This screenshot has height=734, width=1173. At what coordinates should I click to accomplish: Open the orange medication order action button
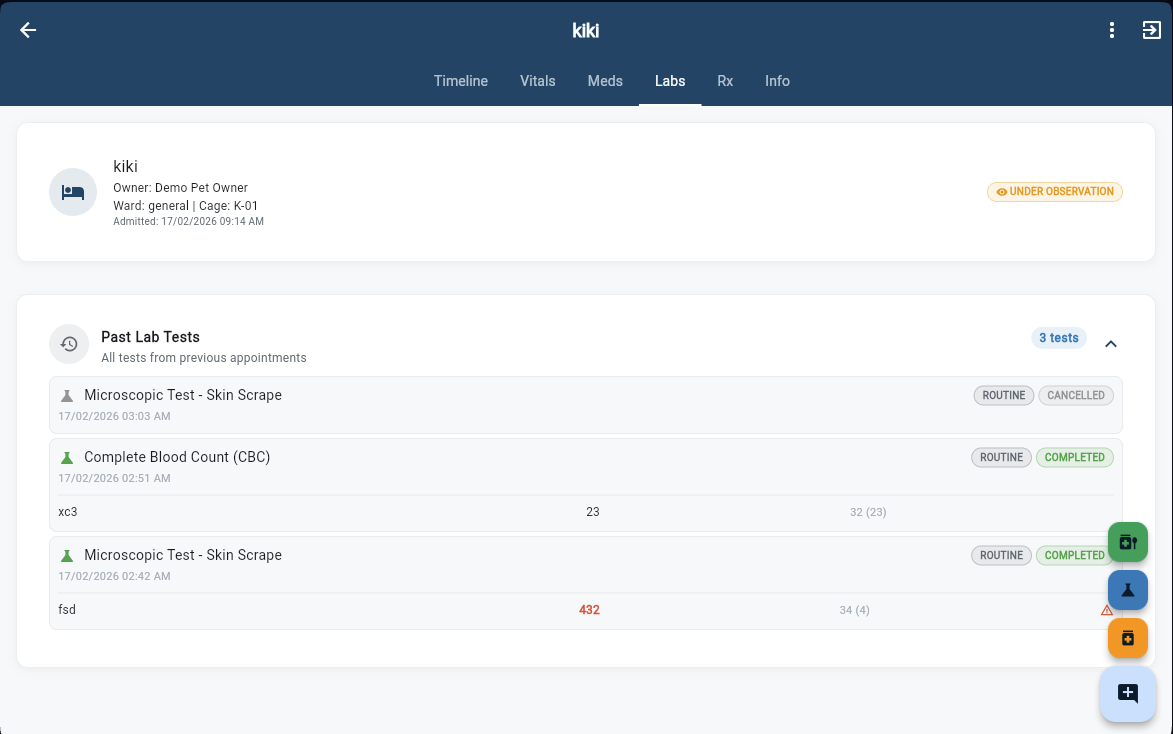[x=1127, y=637]
